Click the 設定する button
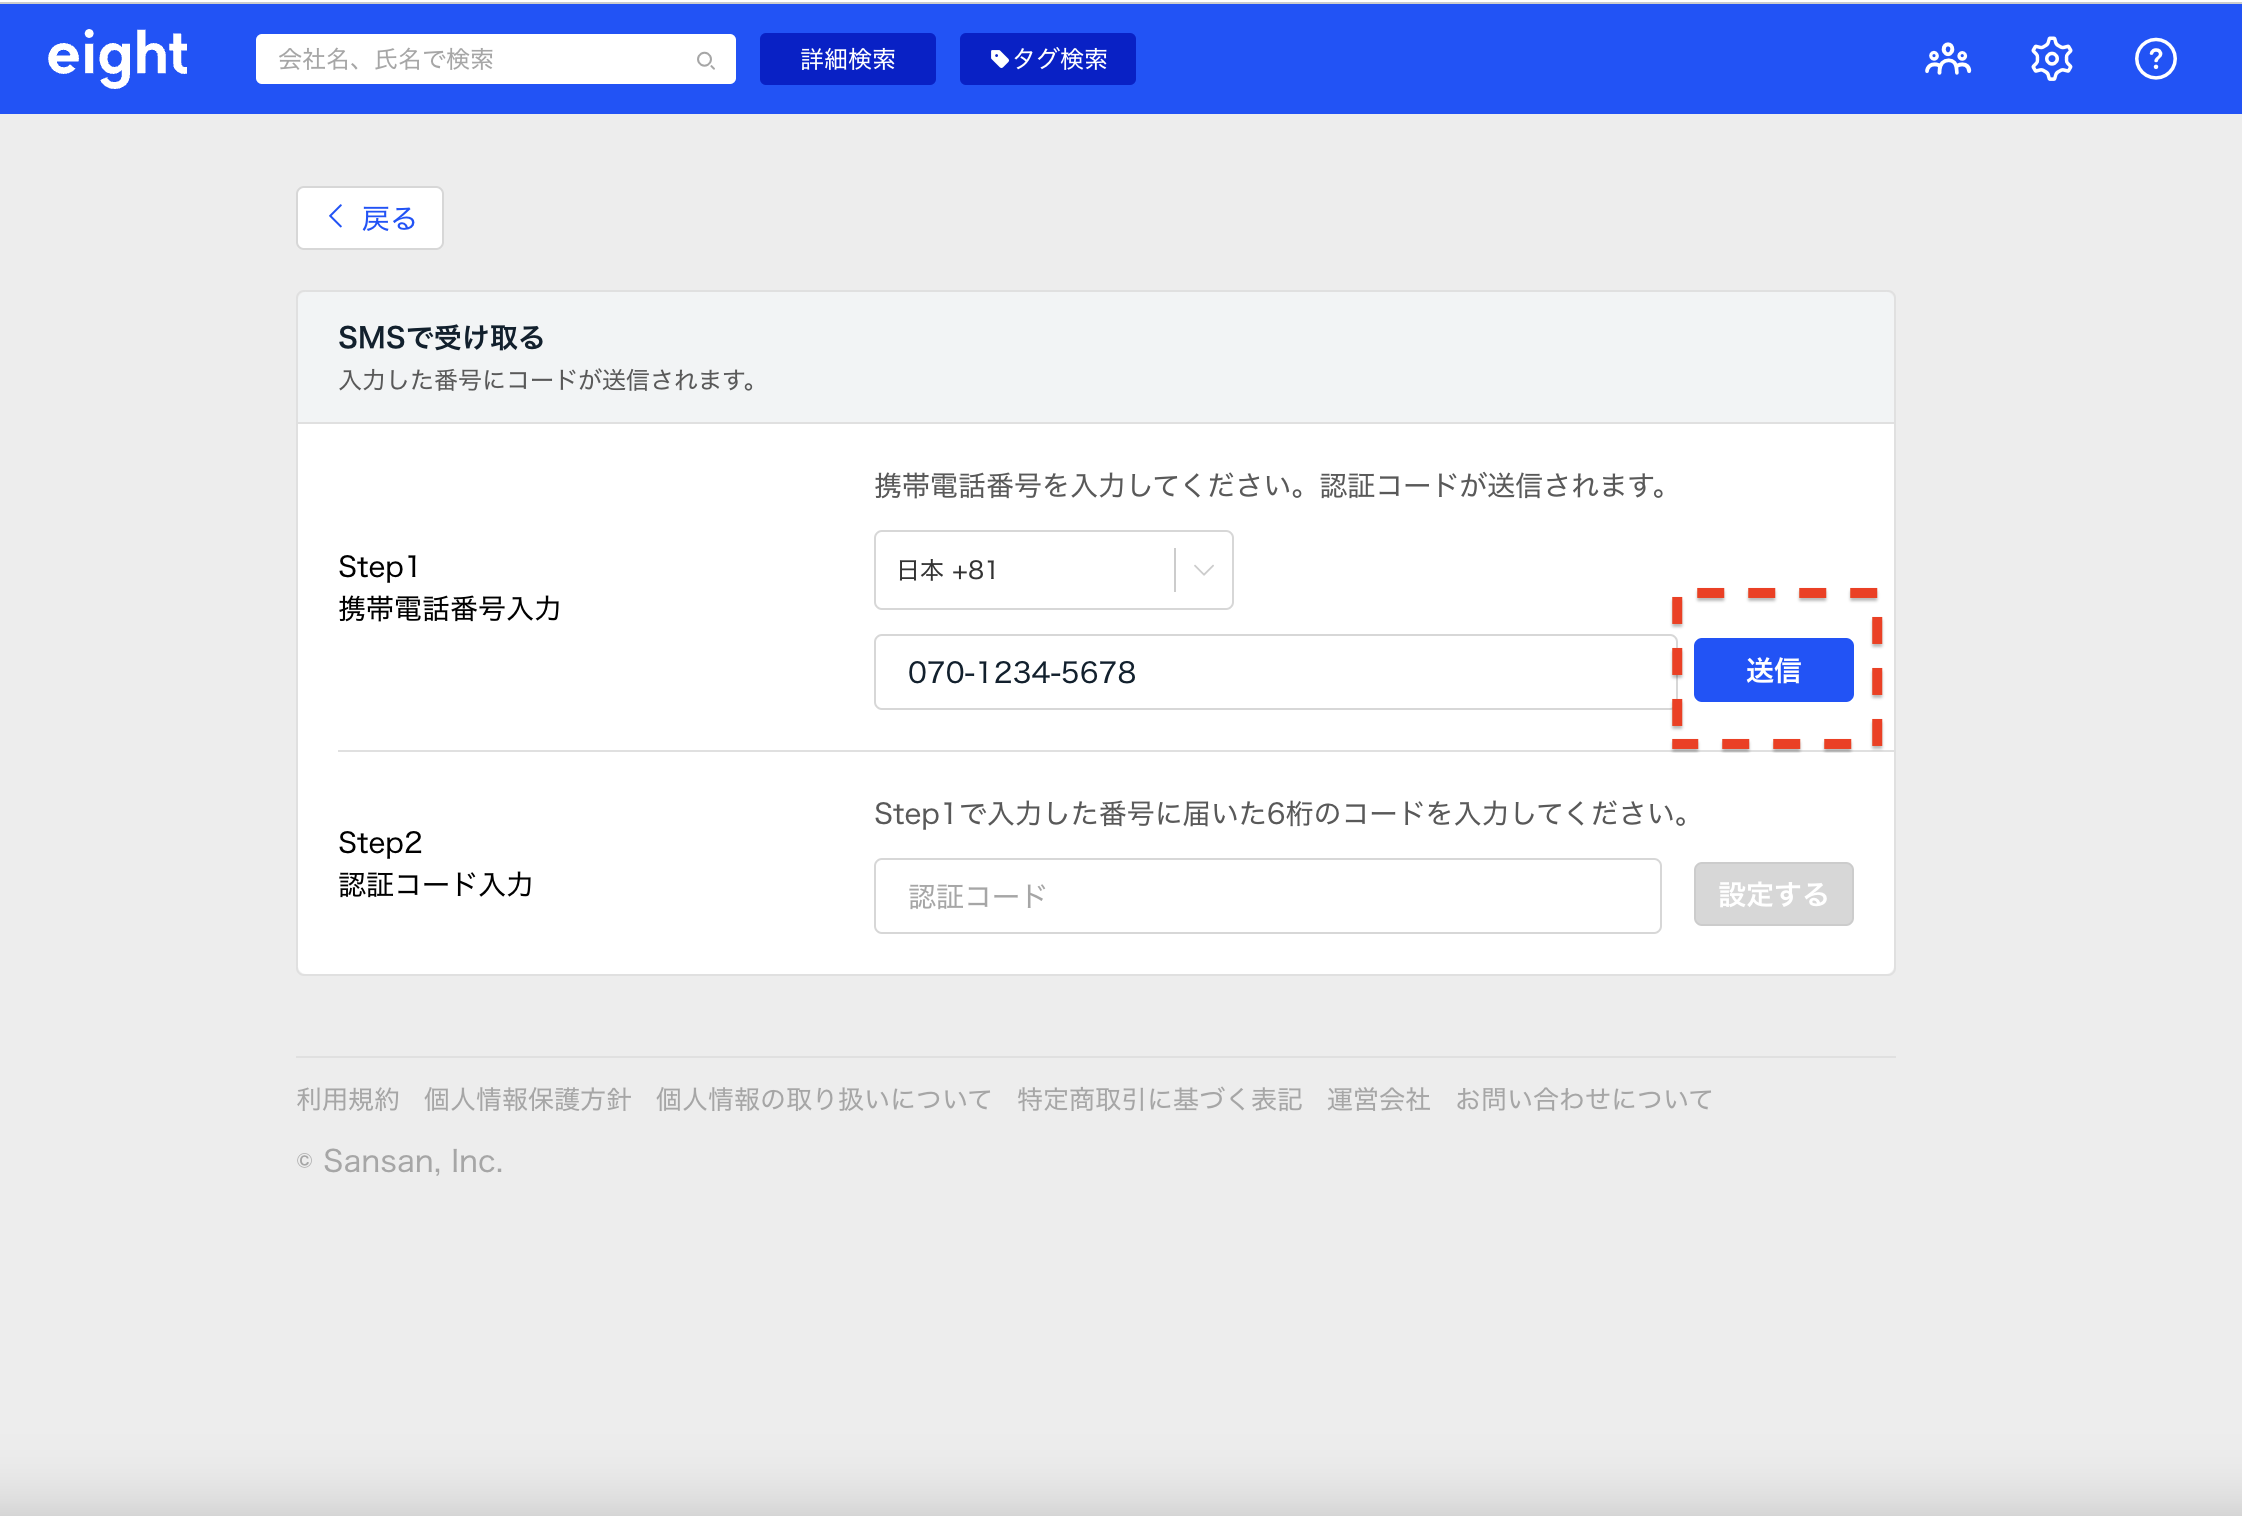 coord(1772,894)
